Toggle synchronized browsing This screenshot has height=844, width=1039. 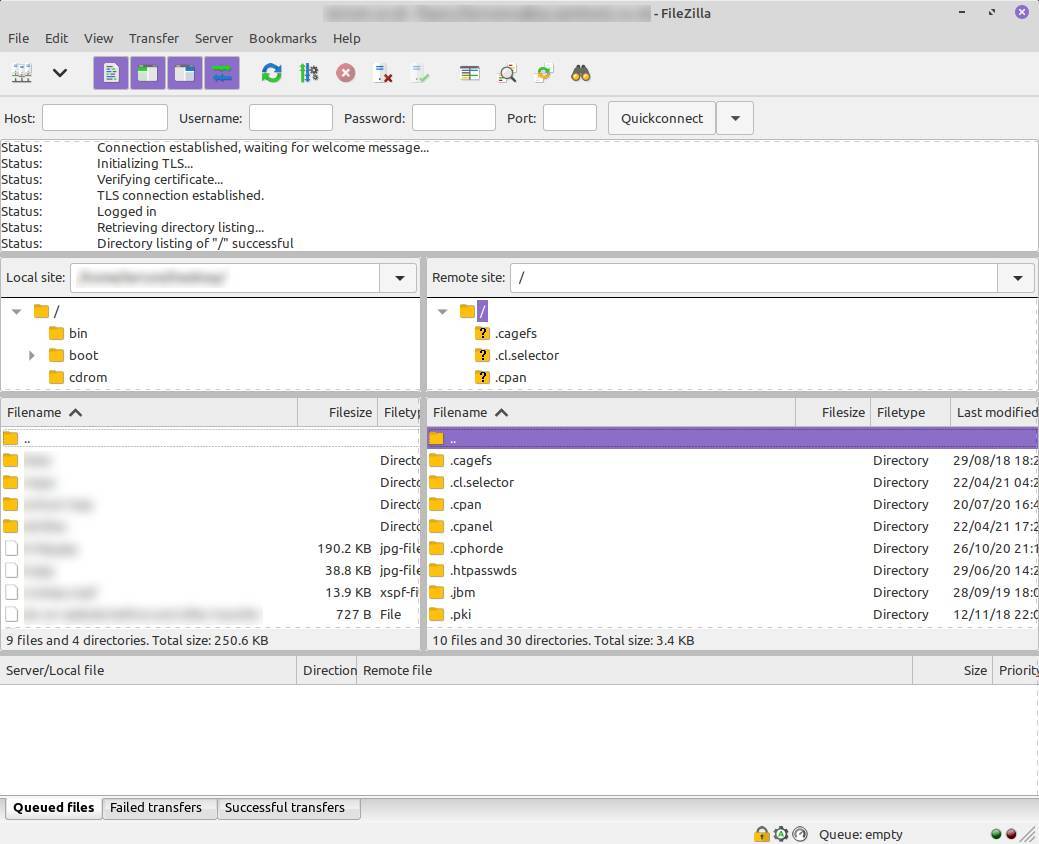544,73
